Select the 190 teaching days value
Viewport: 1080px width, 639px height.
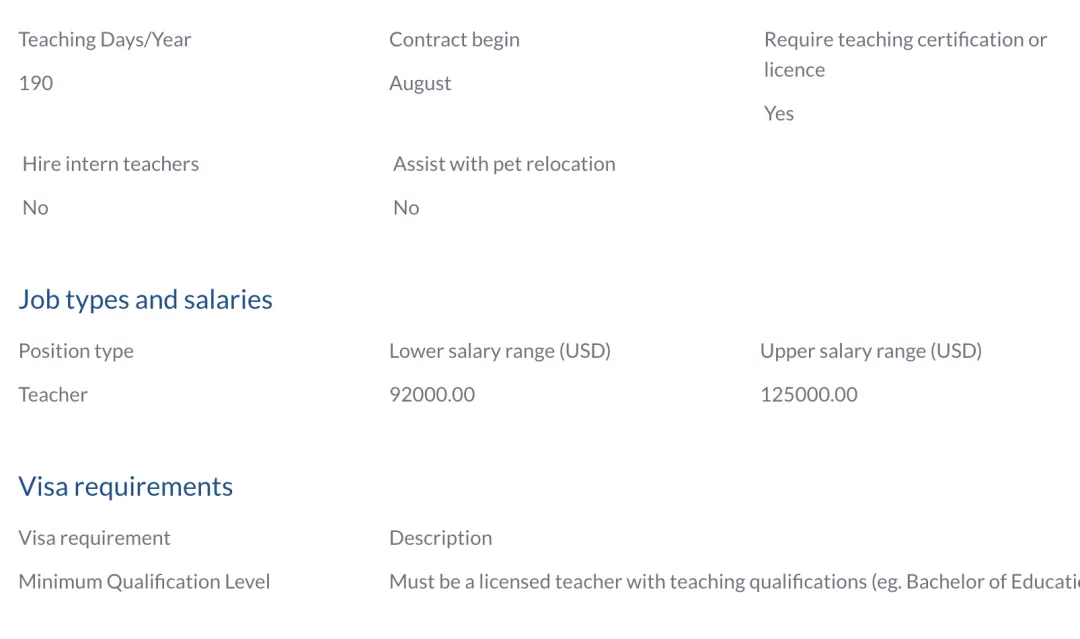36,83
